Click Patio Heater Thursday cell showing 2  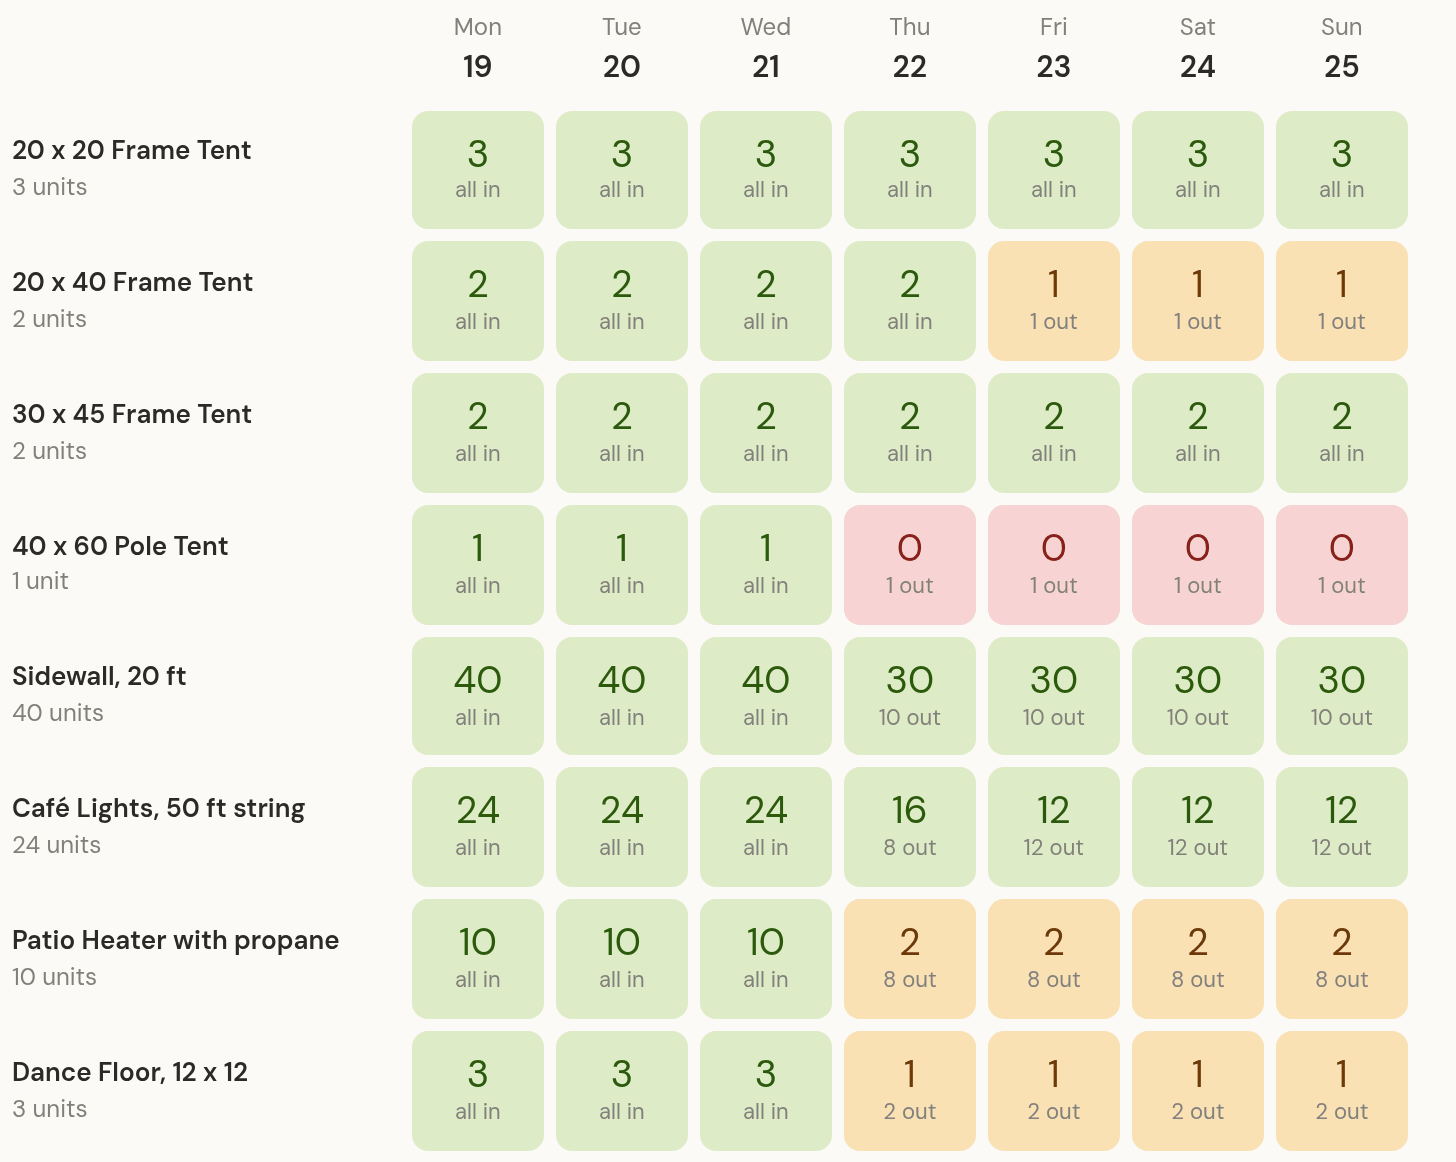pos(910,959)
